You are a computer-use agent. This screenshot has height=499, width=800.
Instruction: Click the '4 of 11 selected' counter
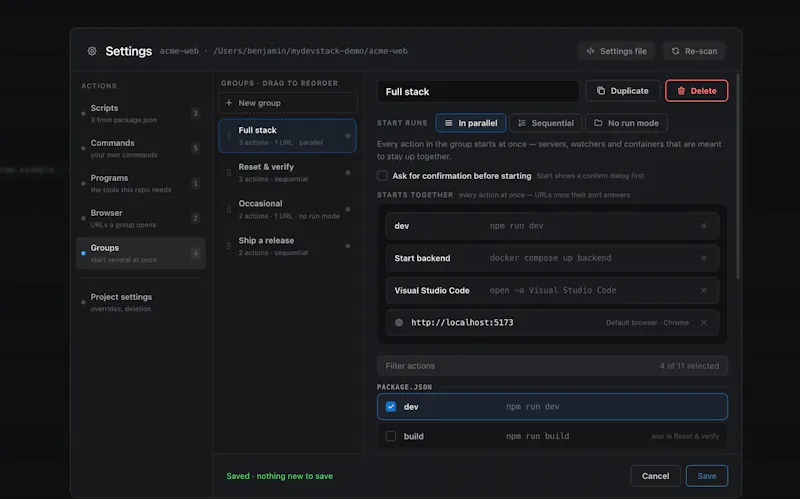[x=689, y=366]
